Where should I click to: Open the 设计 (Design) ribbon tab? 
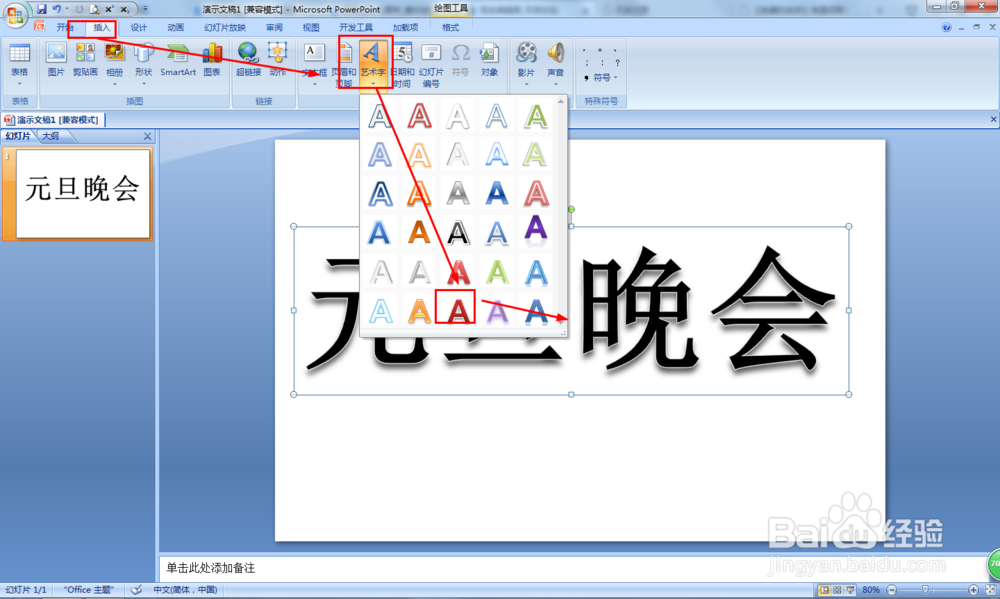(138, 27)
